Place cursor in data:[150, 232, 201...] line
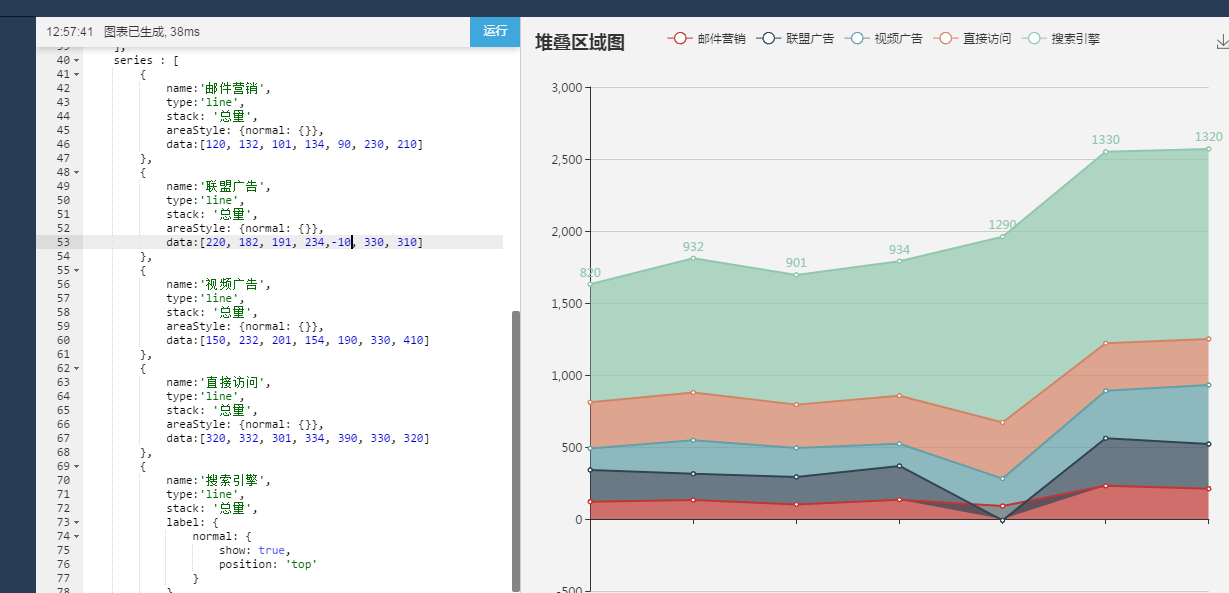 (297, 340)
